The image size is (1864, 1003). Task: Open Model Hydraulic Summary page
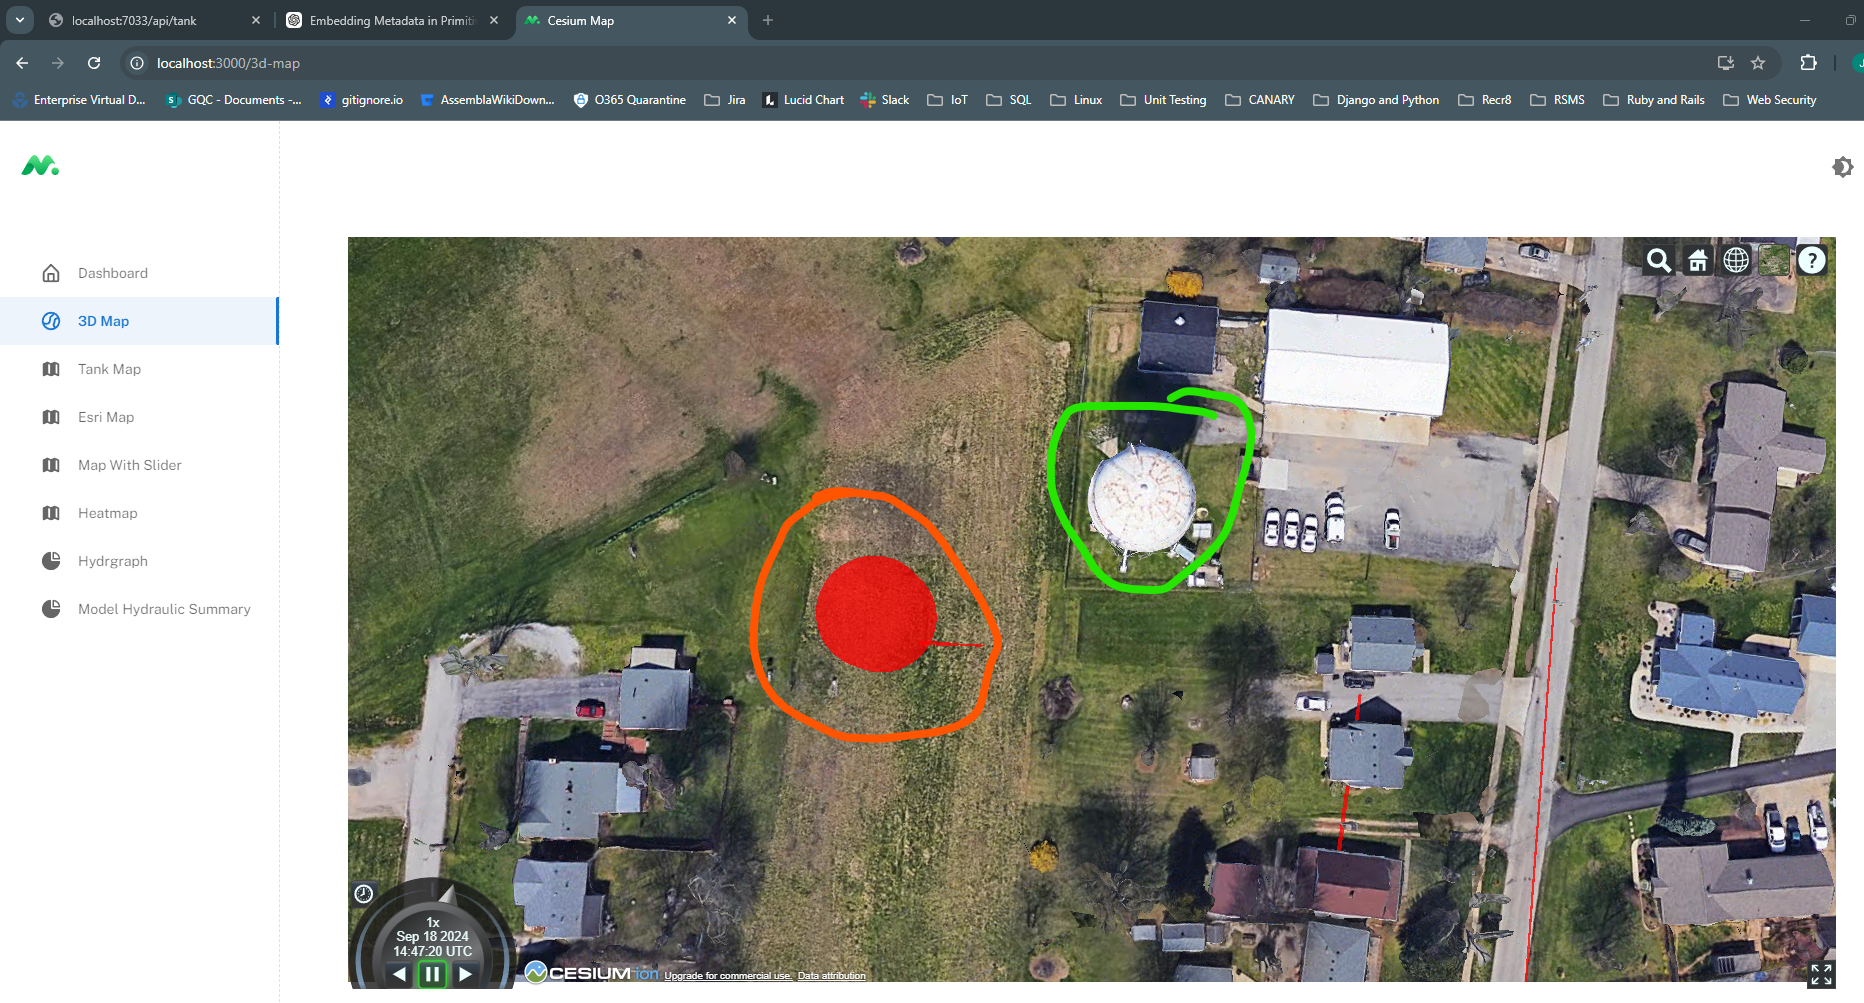click(x=139, y=609)
